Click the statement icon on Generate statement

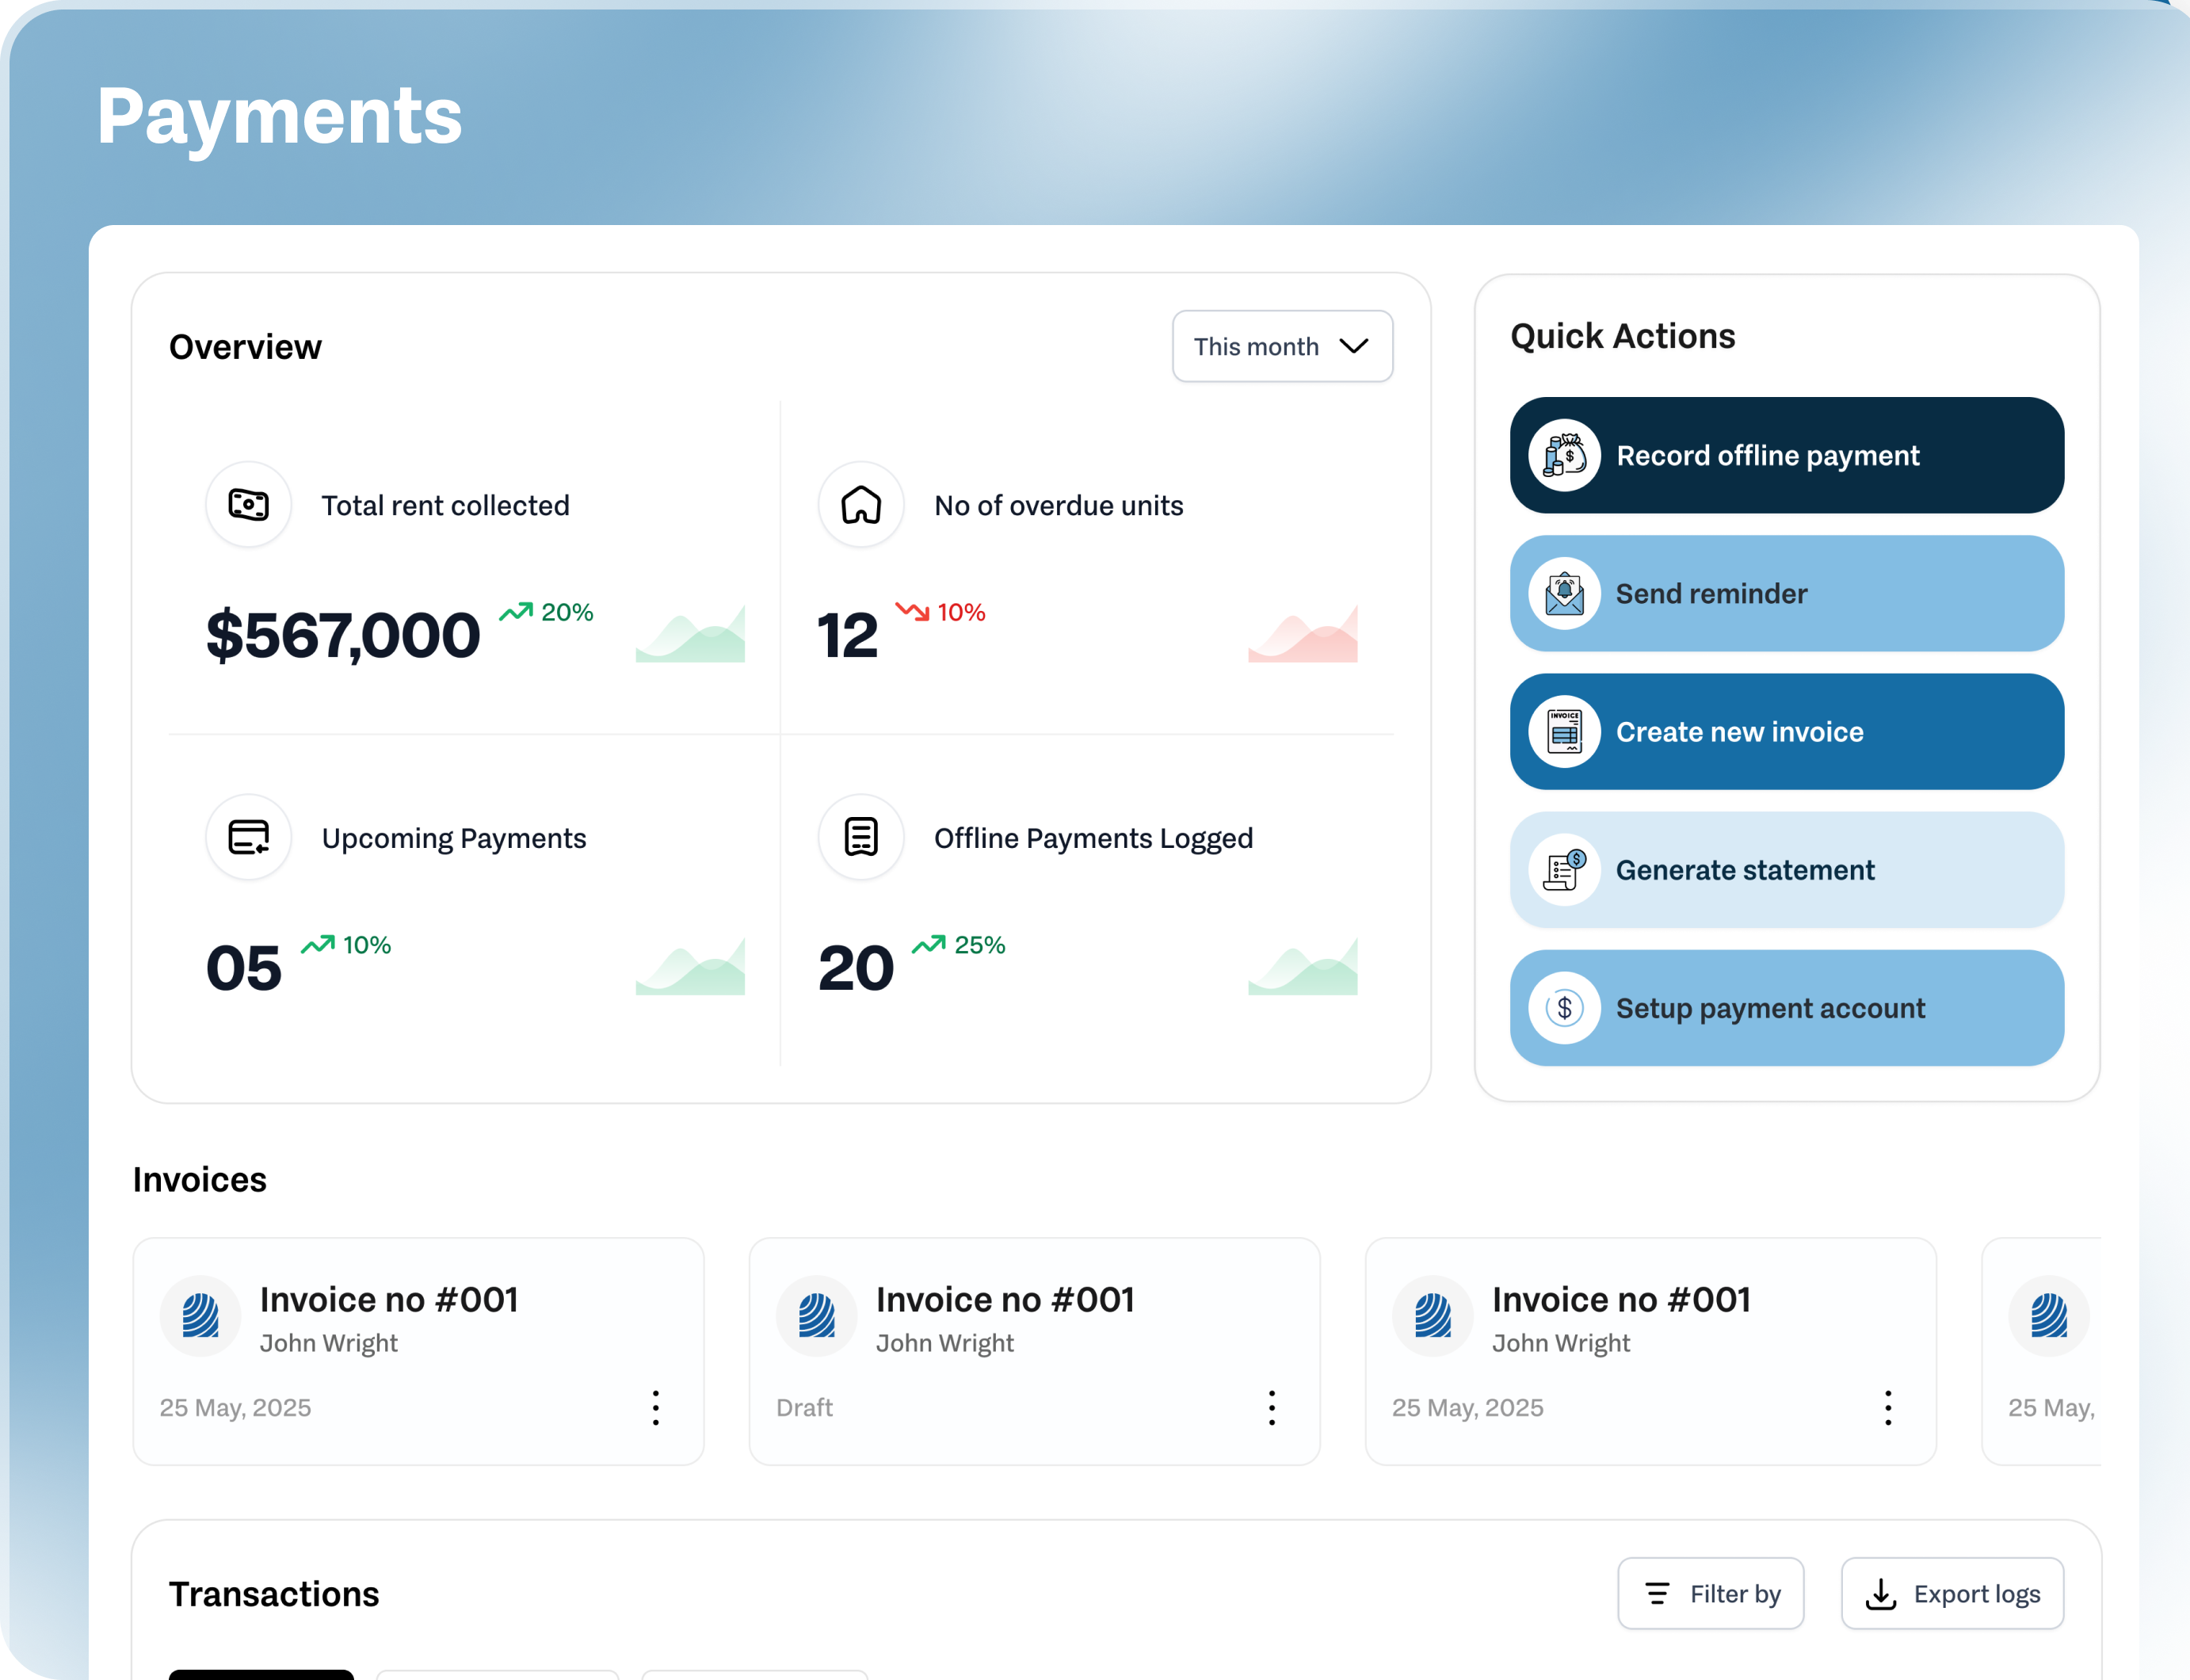(1564, 869)
